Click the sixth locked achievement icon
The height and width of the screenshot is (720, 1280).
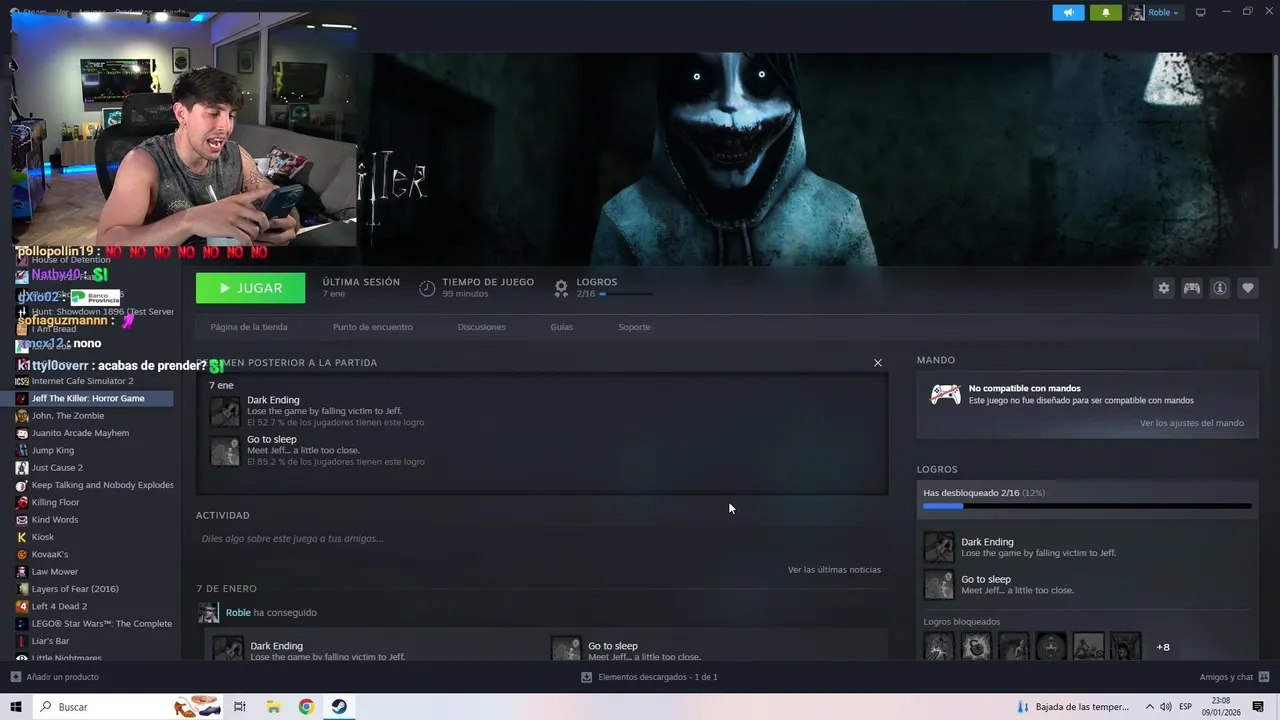[1125, 647]
